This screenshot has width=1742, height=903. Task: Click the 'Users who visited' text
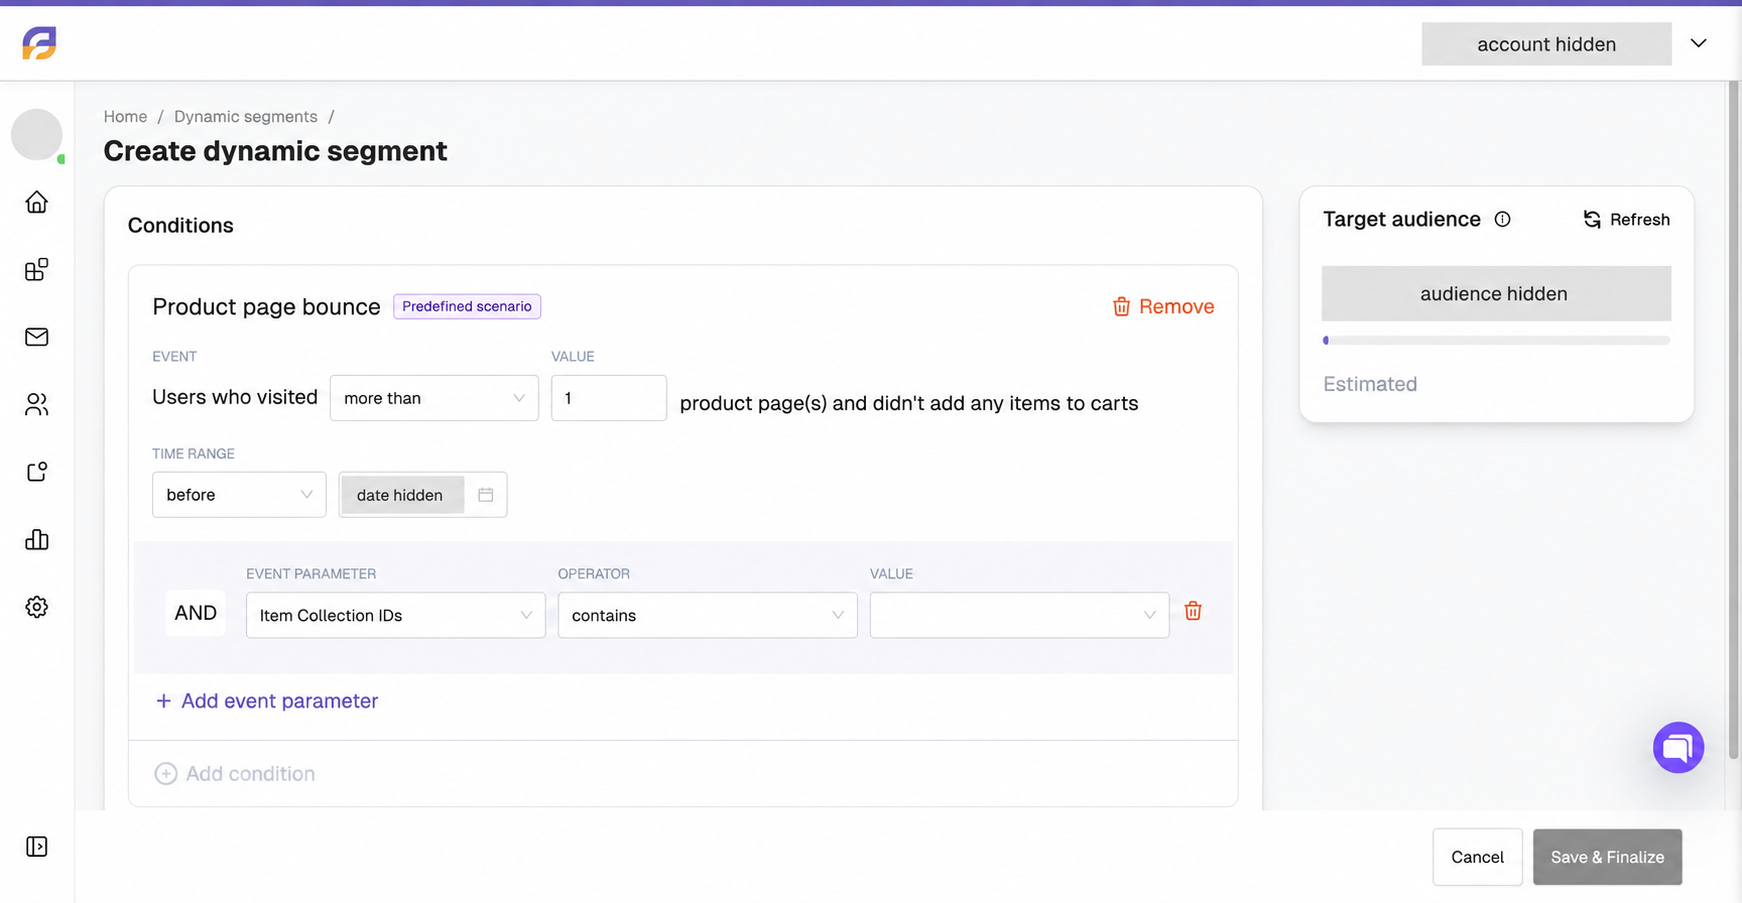coord(235,397)
